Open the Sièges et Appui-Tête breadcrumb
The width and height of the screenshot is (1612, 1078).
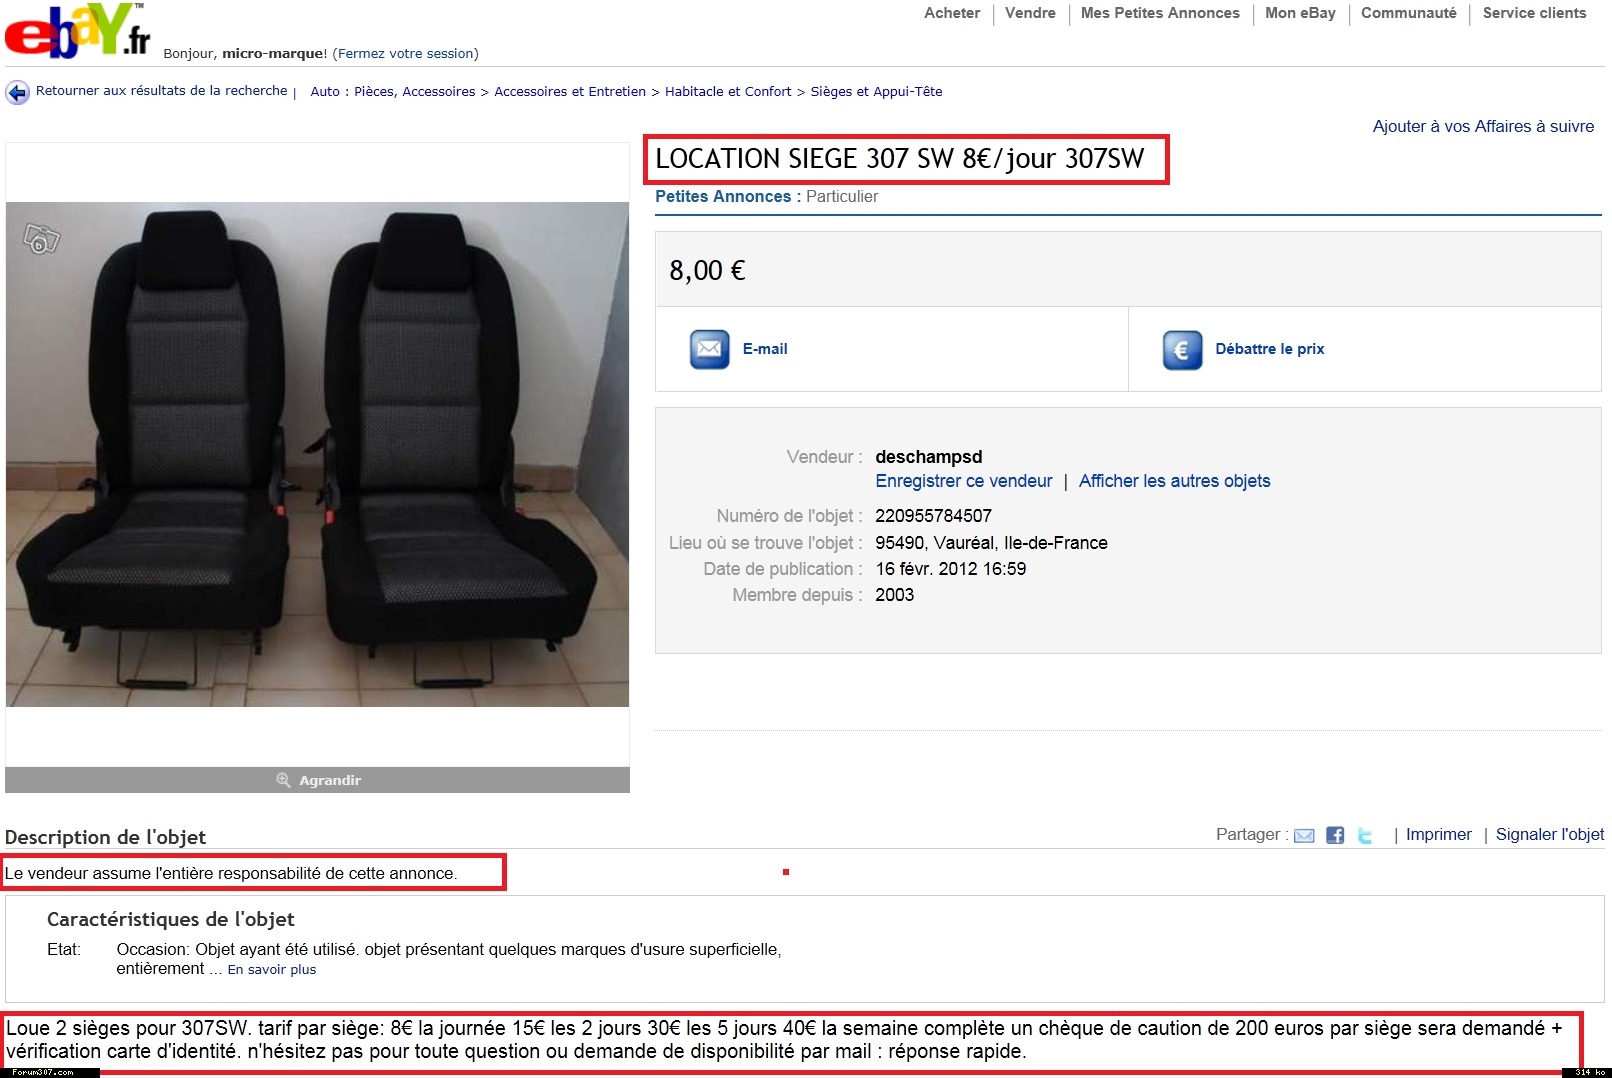click(x=876, y=92)
